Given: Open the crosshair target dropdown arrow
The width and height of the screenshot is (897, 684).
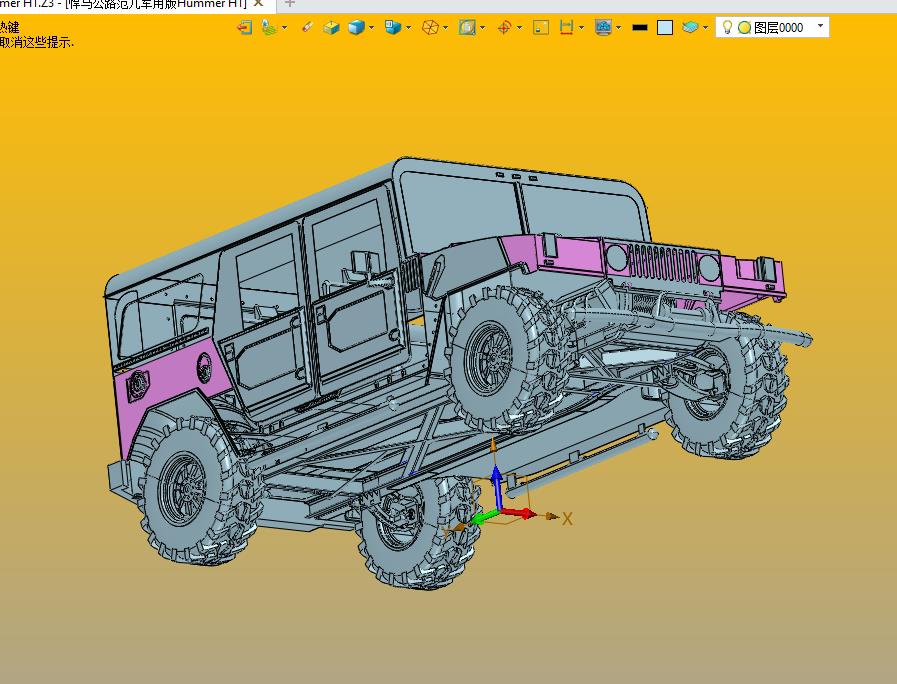Looking at the screenshot, I should (519, 27).
